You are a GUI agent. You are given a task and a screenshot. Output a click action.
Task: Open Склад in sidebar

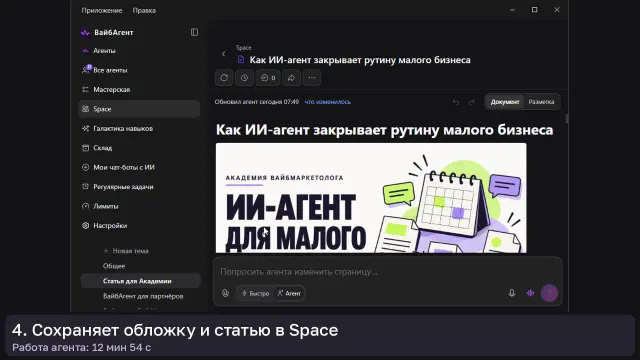pyautogui.click(x=139, y=148)
